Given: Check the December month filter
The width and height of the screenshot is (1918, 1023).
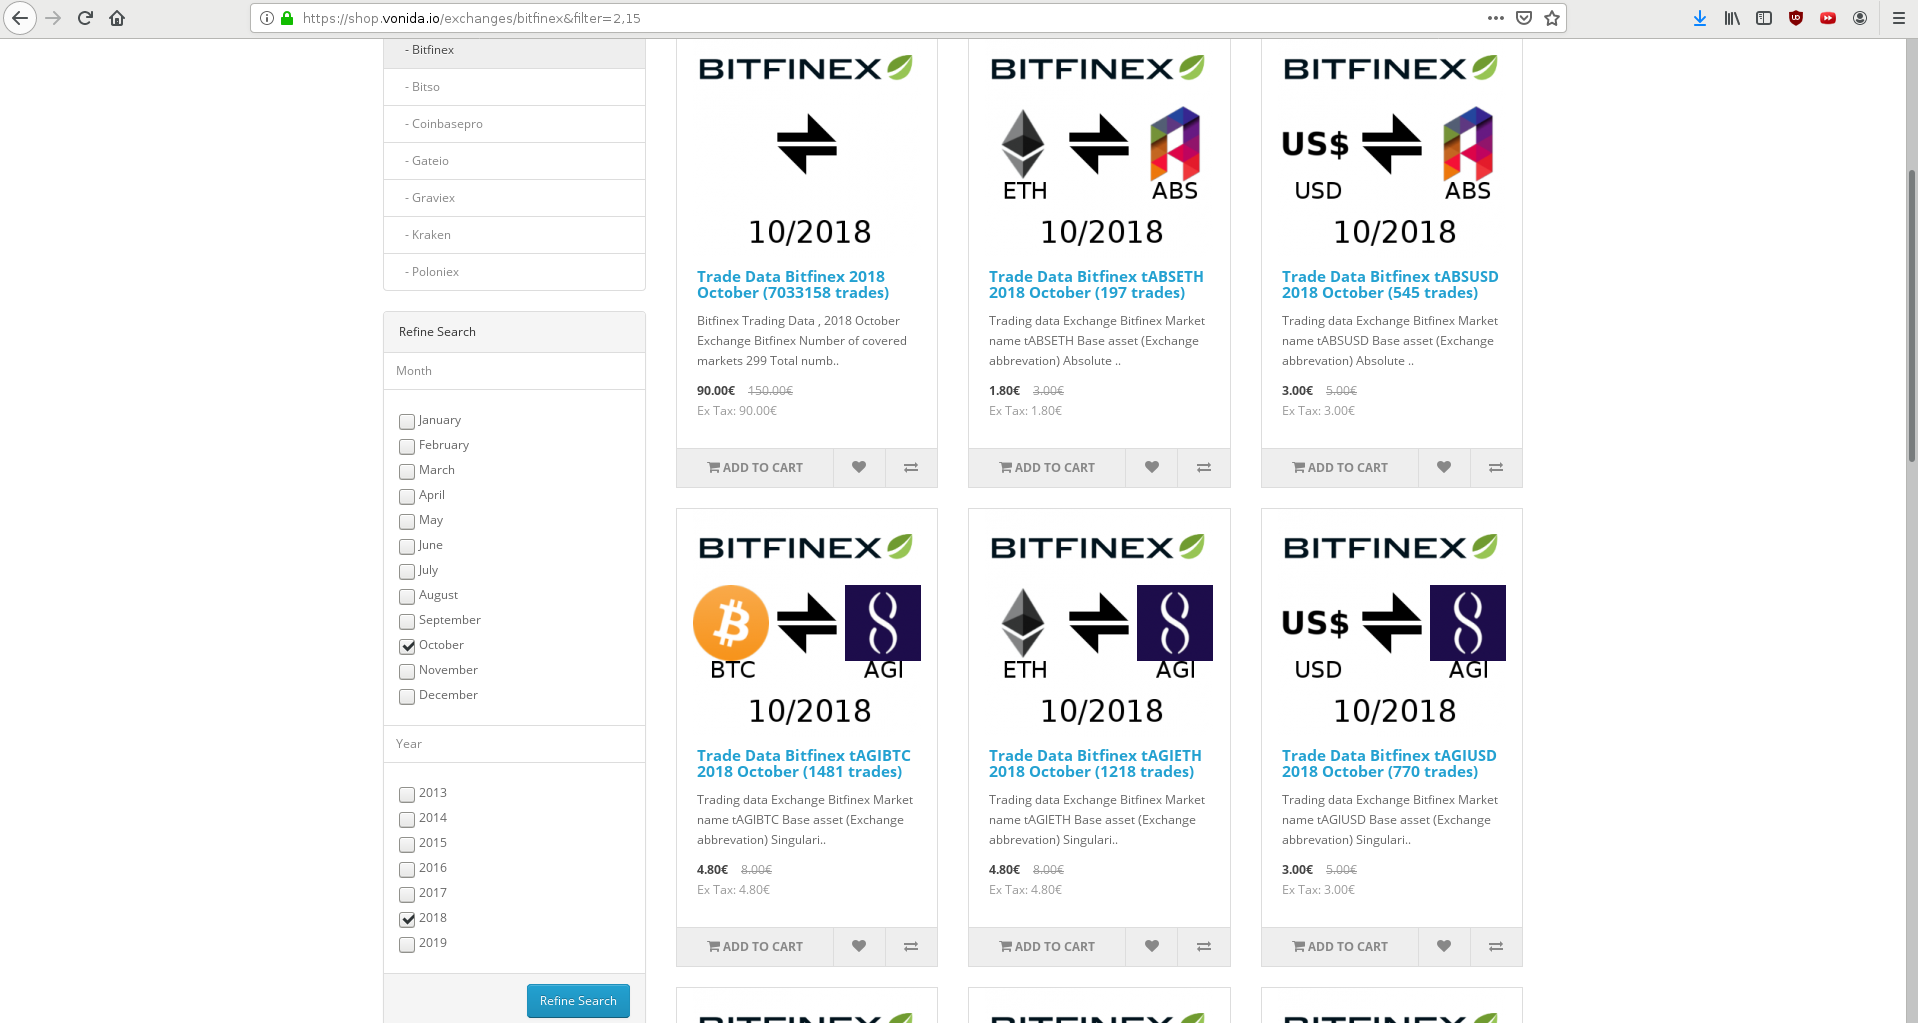Looking at the screenshot, I should click(x=407, y=697).
